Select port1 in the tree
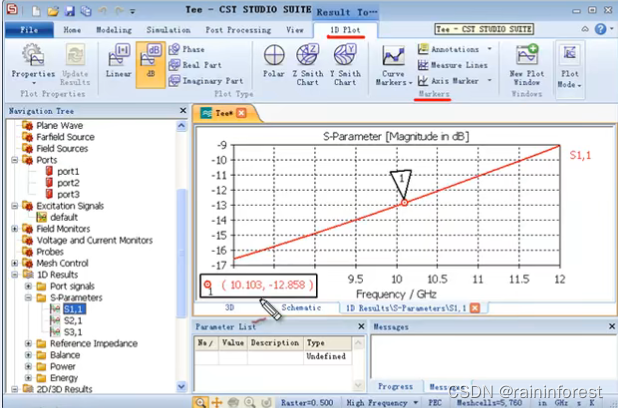The width and height of the screenshot is (618, 408). [x=68, y=171]
